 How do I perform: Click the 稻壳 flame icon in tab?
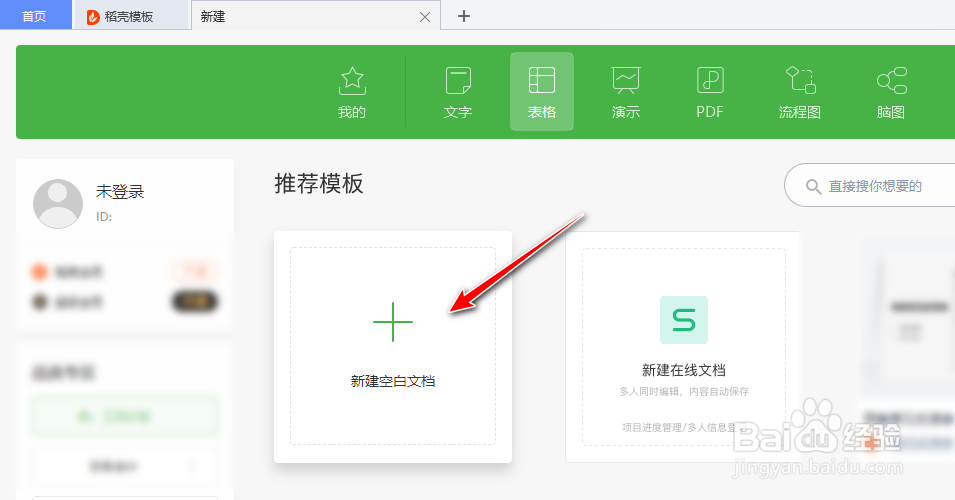[x=93, y=17]
